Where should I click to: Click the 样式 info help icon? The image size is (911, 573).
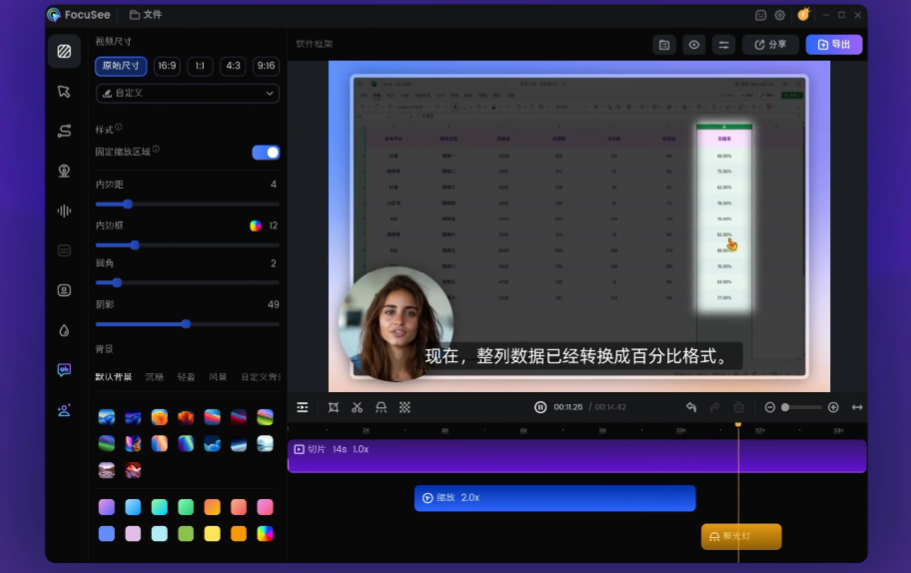tap(119, 127)
